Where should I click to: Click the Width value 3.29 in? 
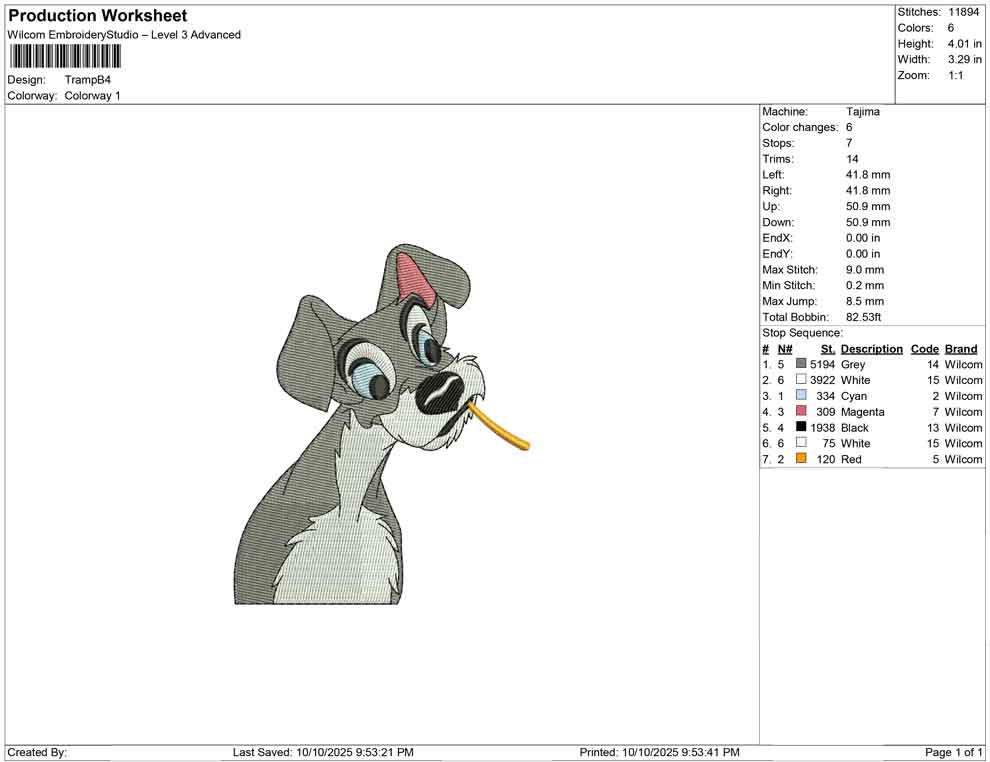point(965,59)
